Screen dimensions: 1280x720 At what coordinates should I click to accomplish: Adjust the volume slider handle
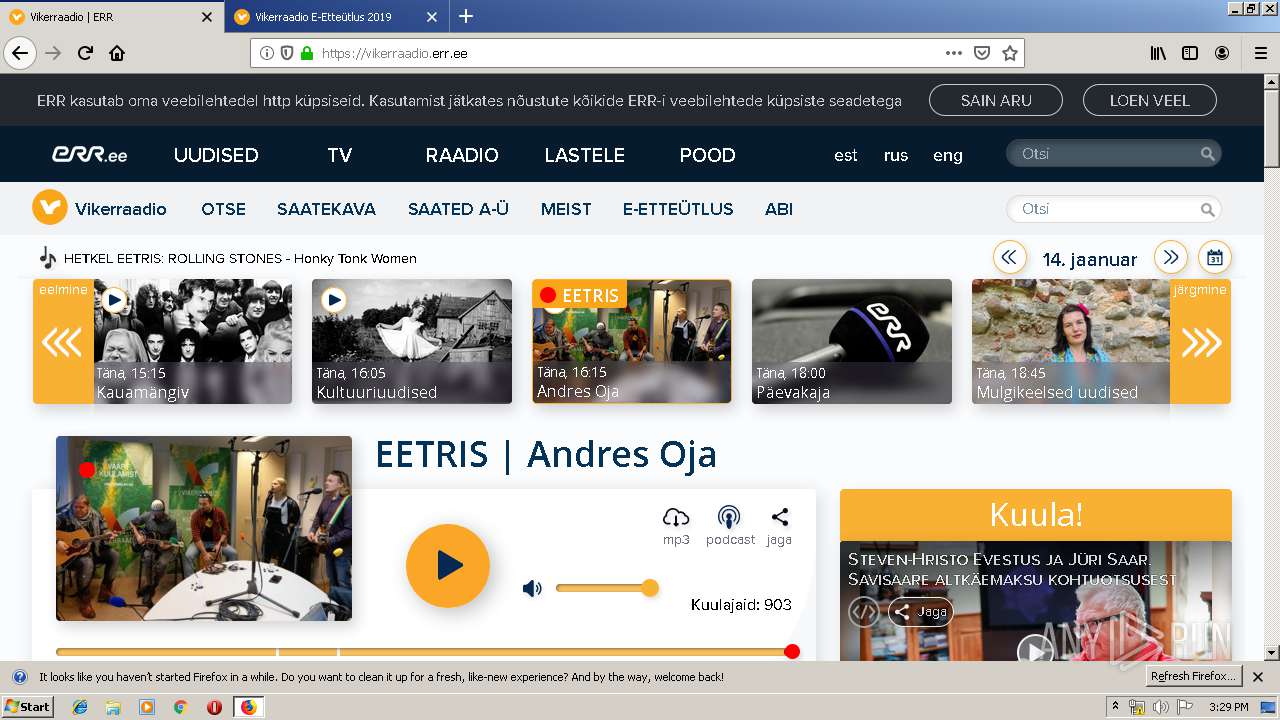point(650,587)
